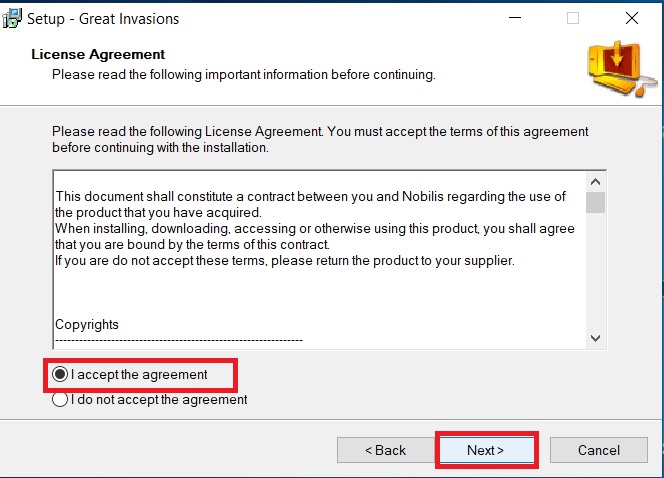The width and height of the screenshot is (664, 478).
Task: Click the sentence mentioning Nobilis in license
Action: [310, 204]
